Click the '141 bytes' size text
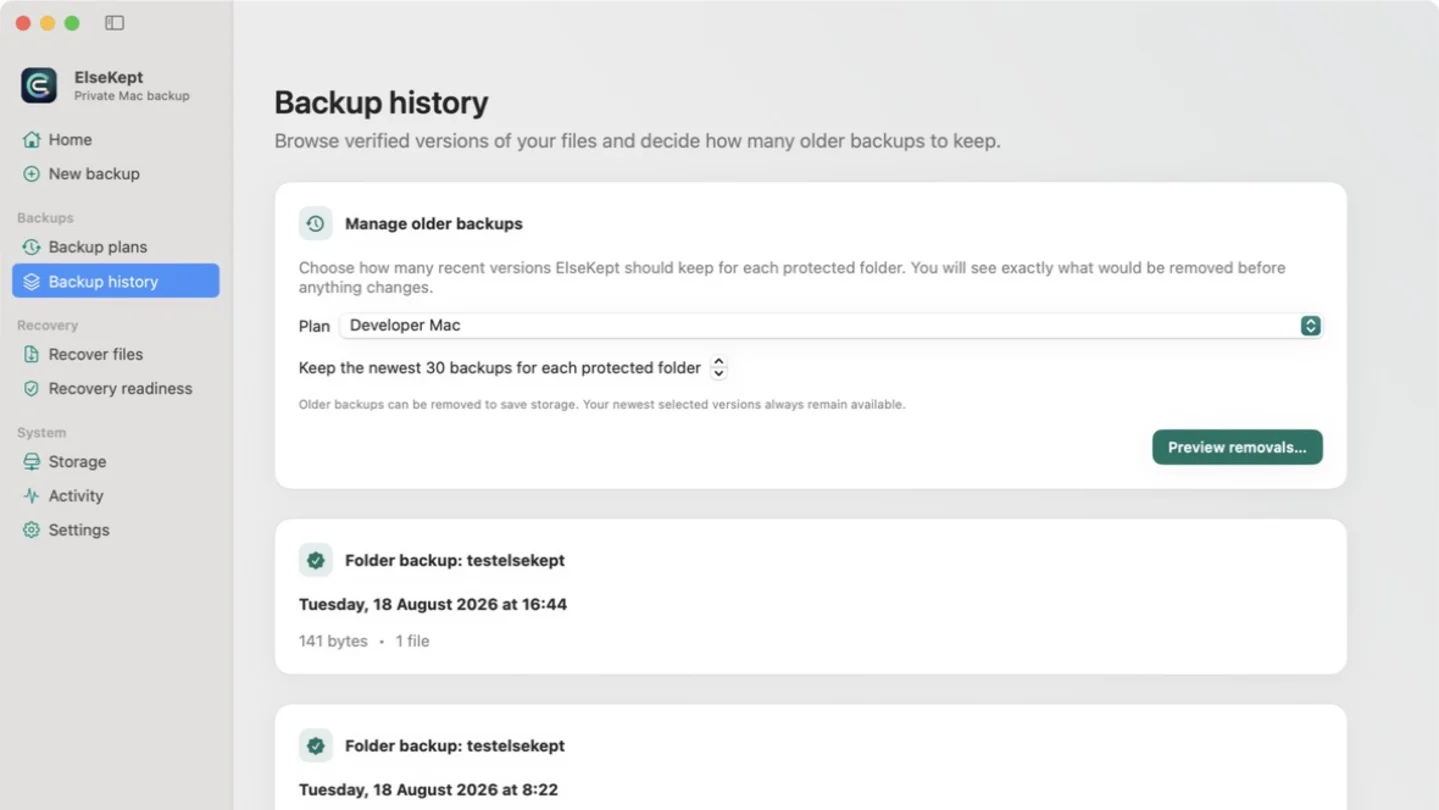Viewport: 1439px width, 810px height. pyautogui.click(x=333, y=642)
